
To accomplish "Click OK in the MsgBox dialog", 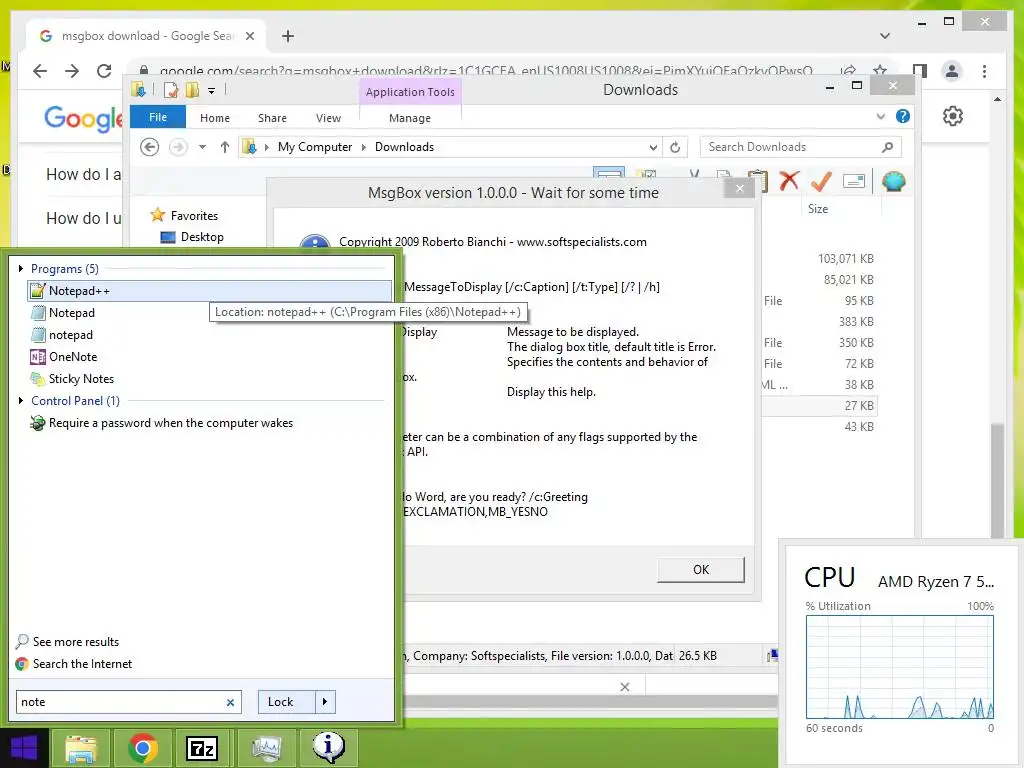I will (x=701, y=569).
